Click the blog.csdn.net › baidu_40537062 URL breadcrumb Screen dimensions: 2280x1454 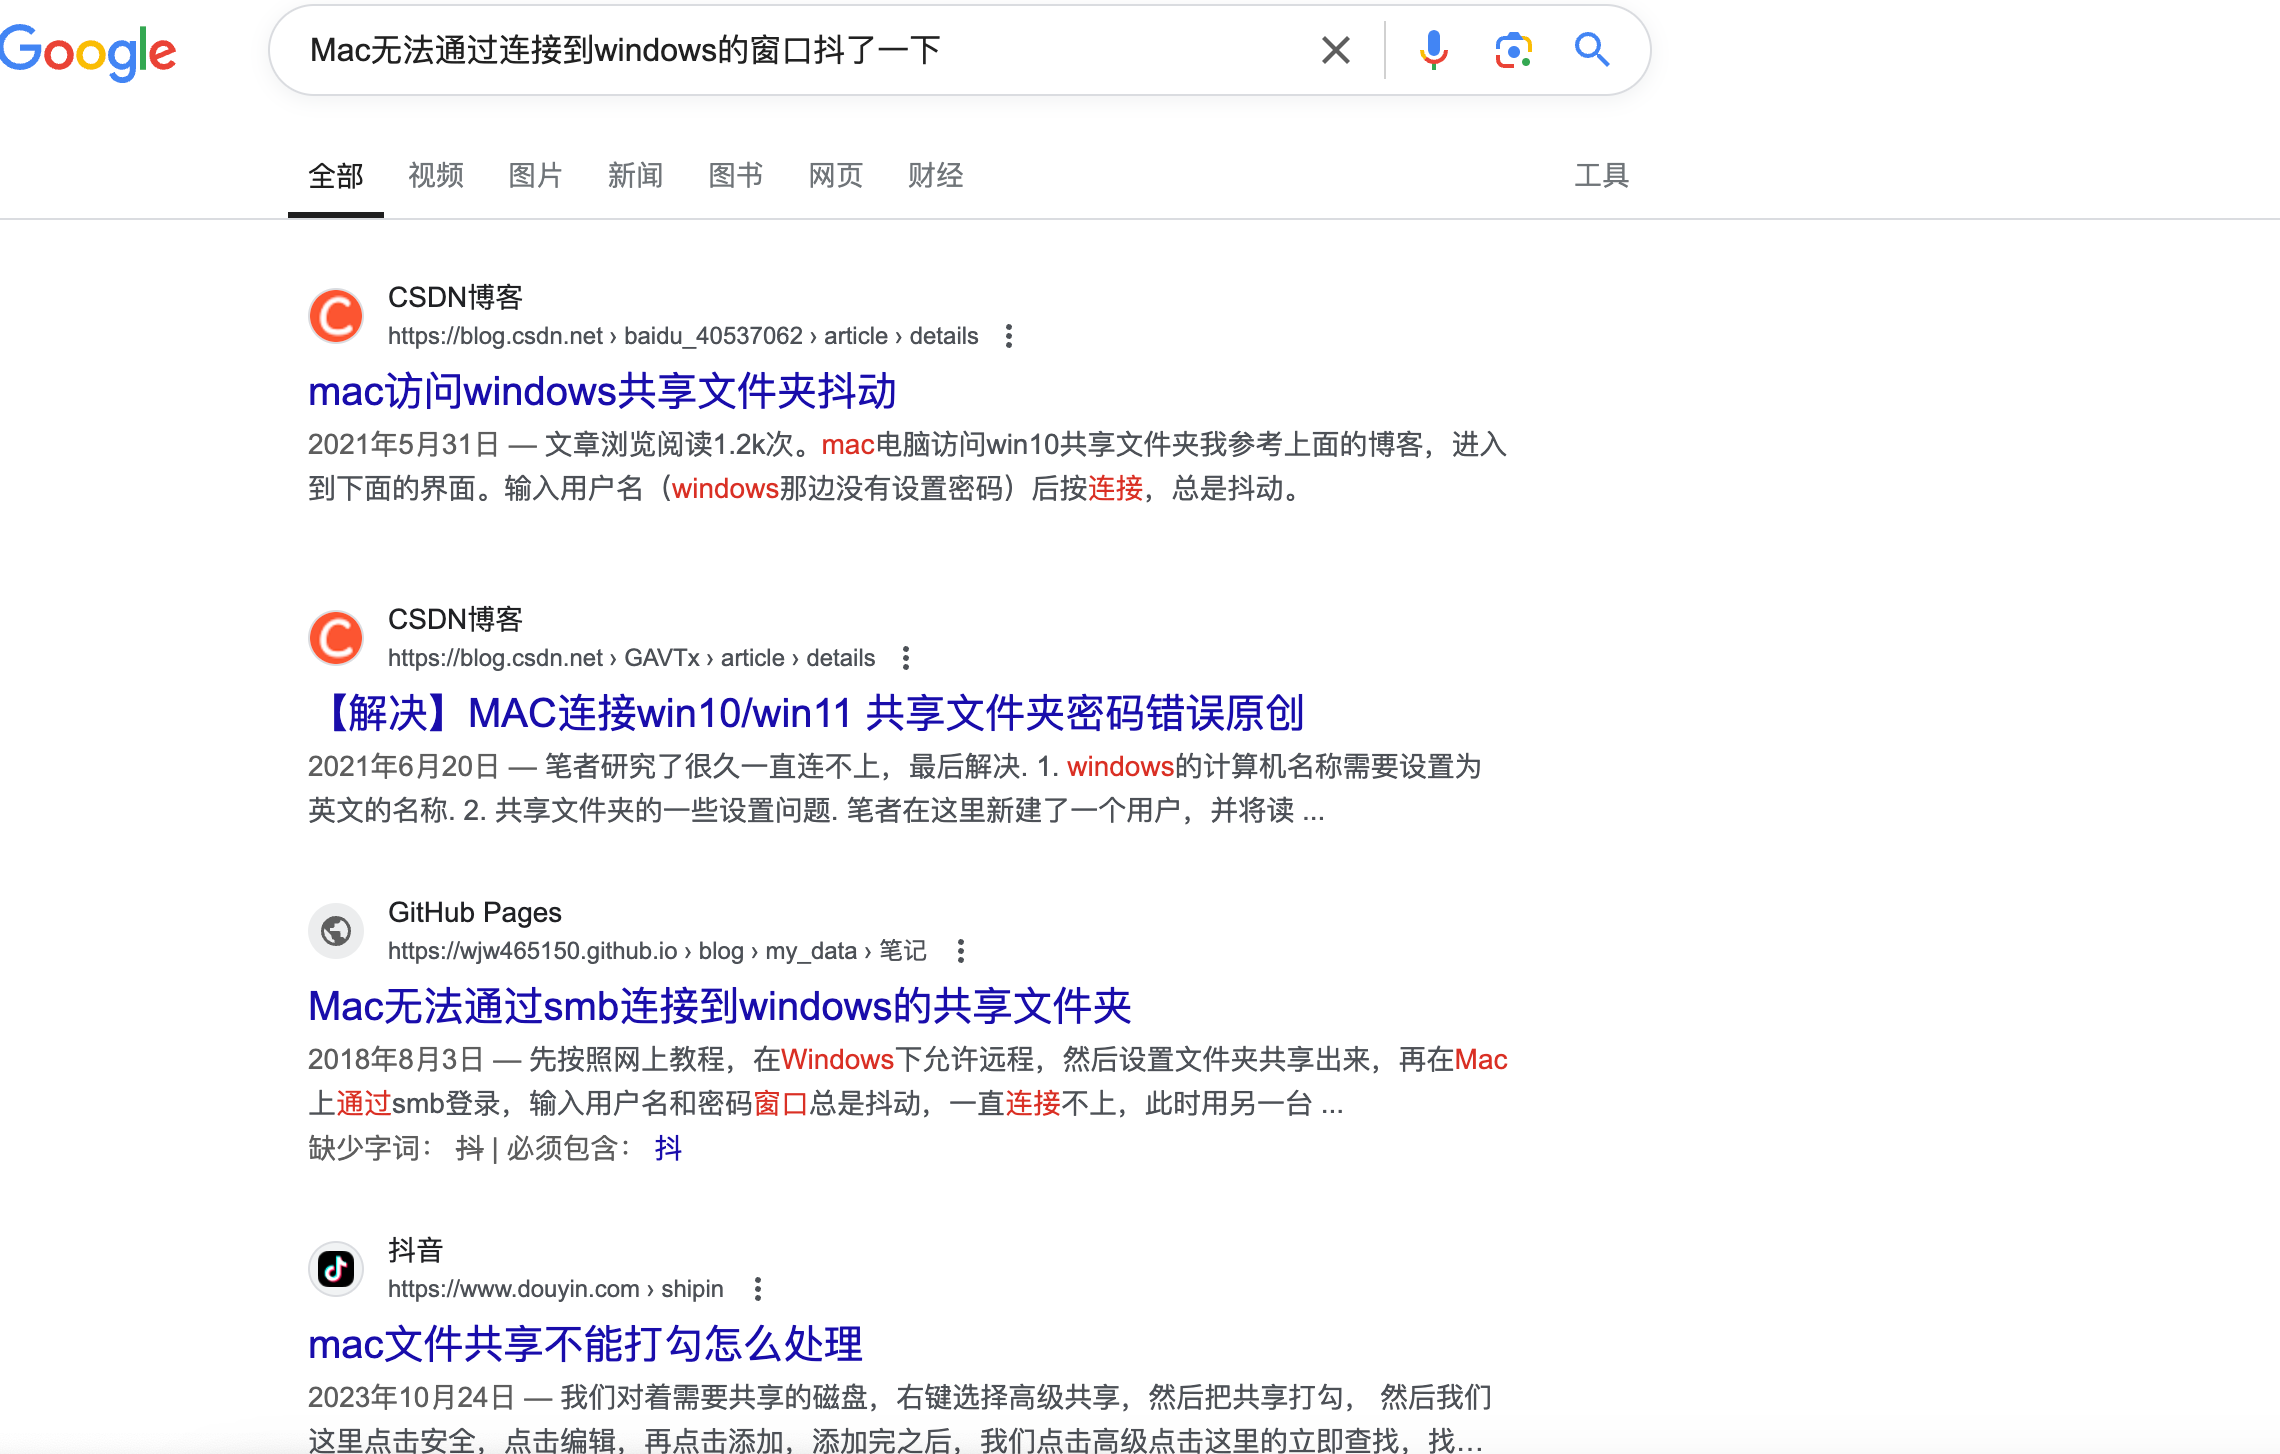pos(683,336)
